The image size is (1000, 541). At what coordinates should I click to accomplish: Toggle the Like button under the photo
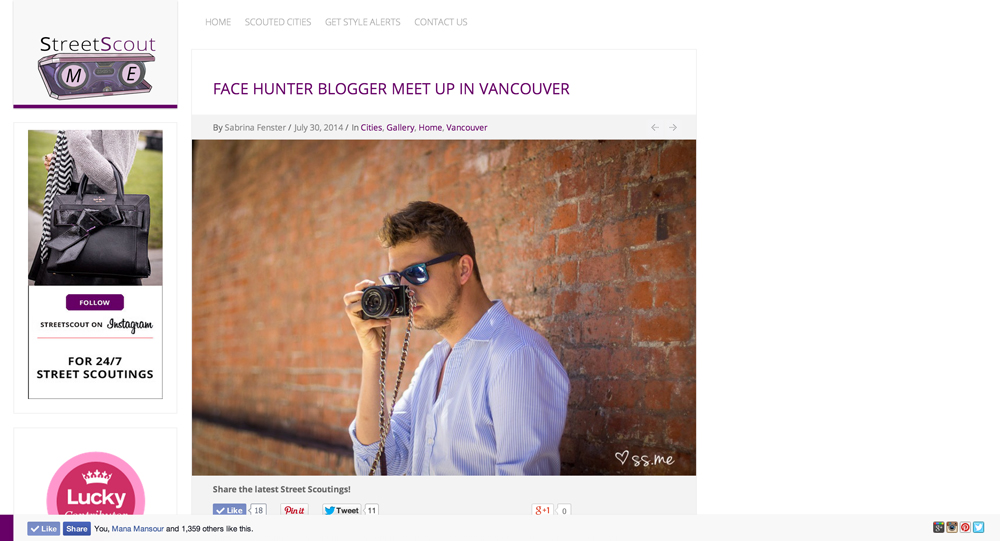(229, 510)
